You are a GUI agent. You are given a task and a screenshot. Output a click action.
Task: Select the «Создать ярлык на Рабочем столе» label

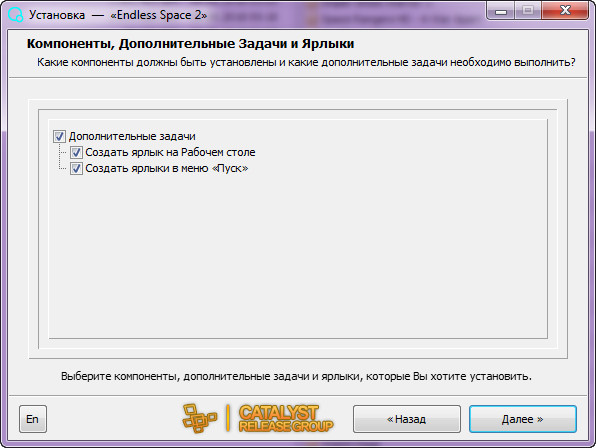coord(170,152)
